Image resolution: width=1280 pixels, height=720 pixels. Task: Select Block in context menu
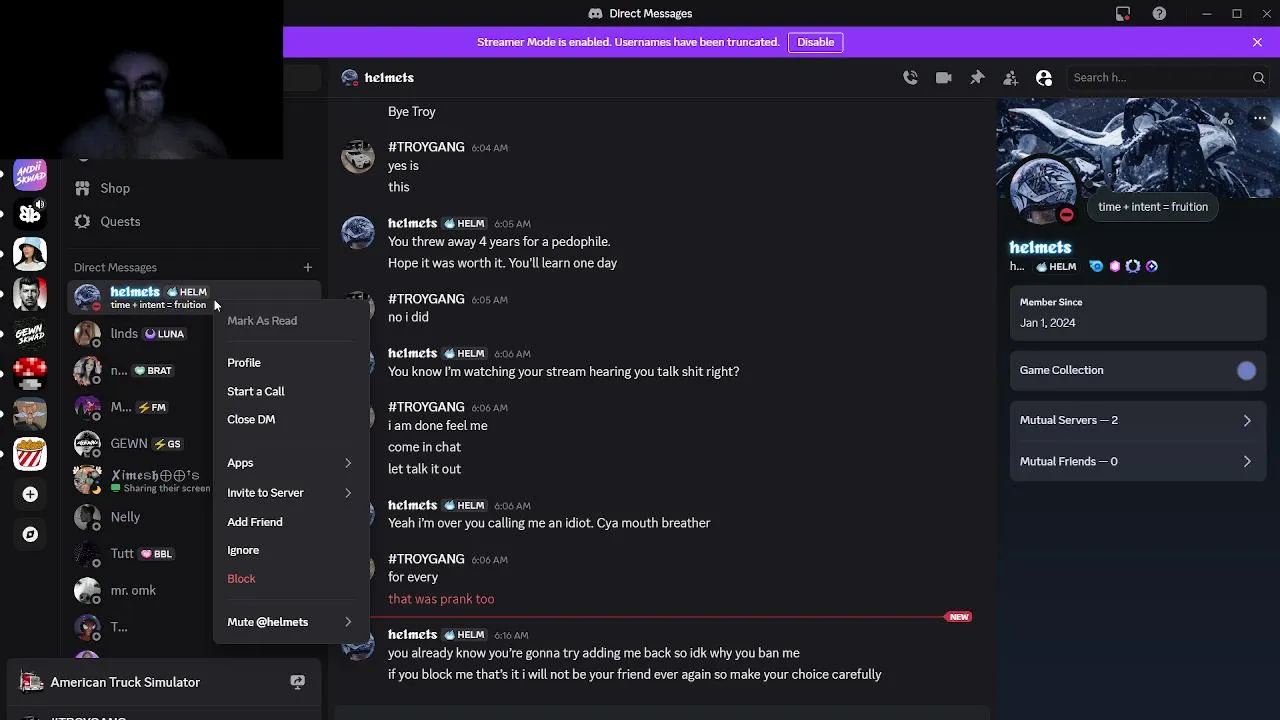point(241,579)
